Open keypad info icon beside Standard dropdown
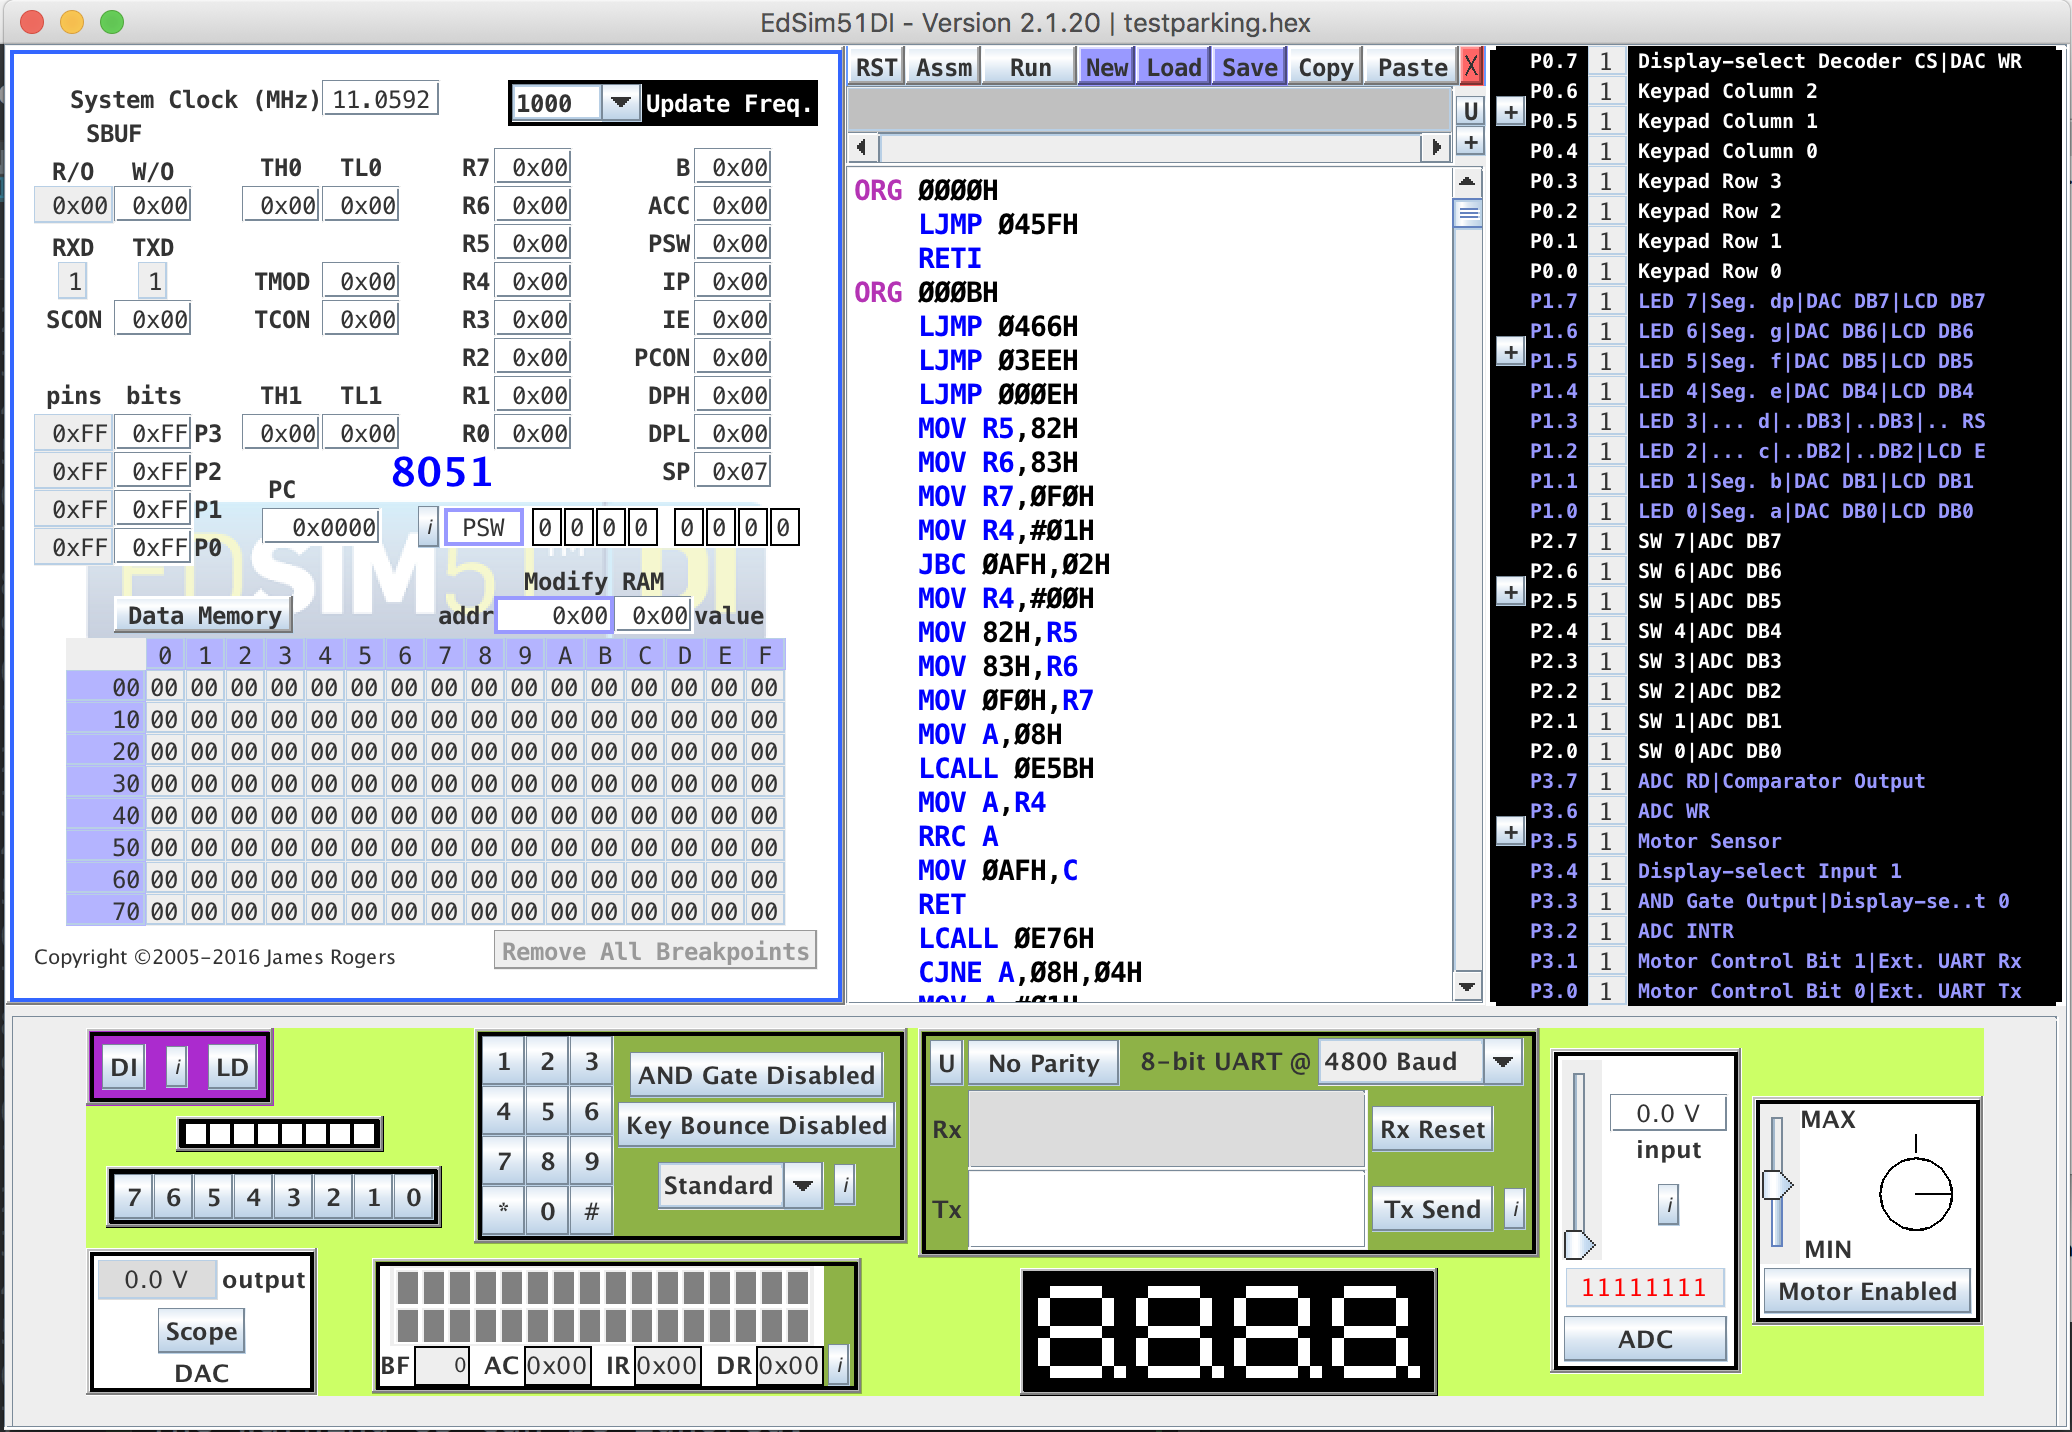 (x=845, y=1185)
